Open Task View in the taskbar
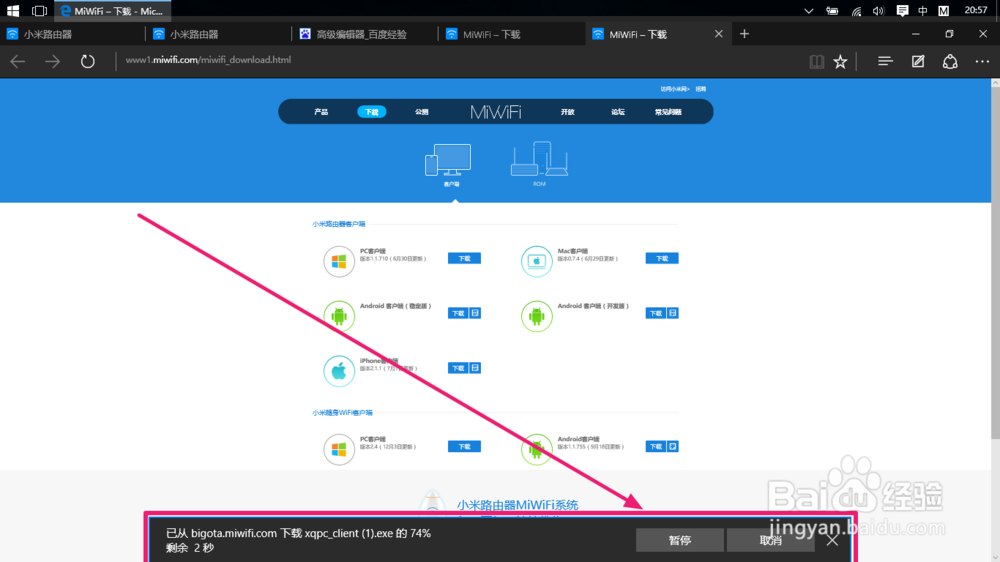 40,11
